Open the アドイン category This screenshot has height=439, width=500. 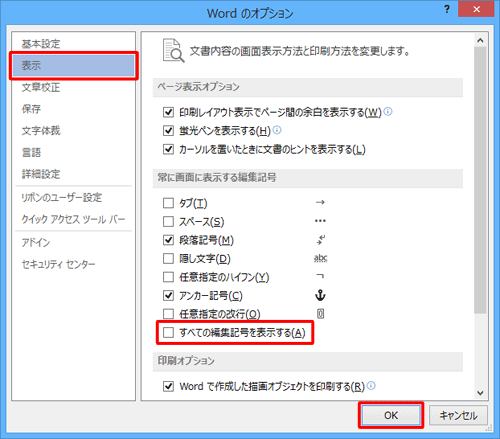point(36,242)
